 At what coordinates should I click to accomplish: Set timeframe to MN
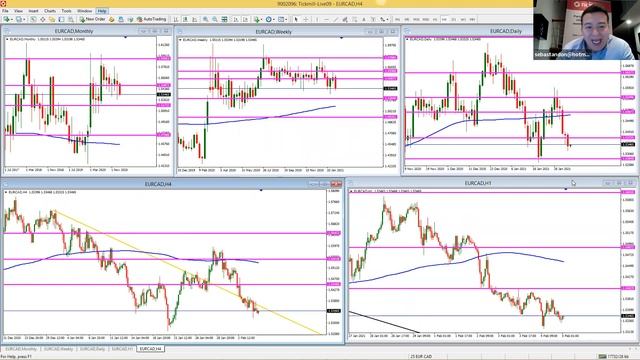coord(472,19)
